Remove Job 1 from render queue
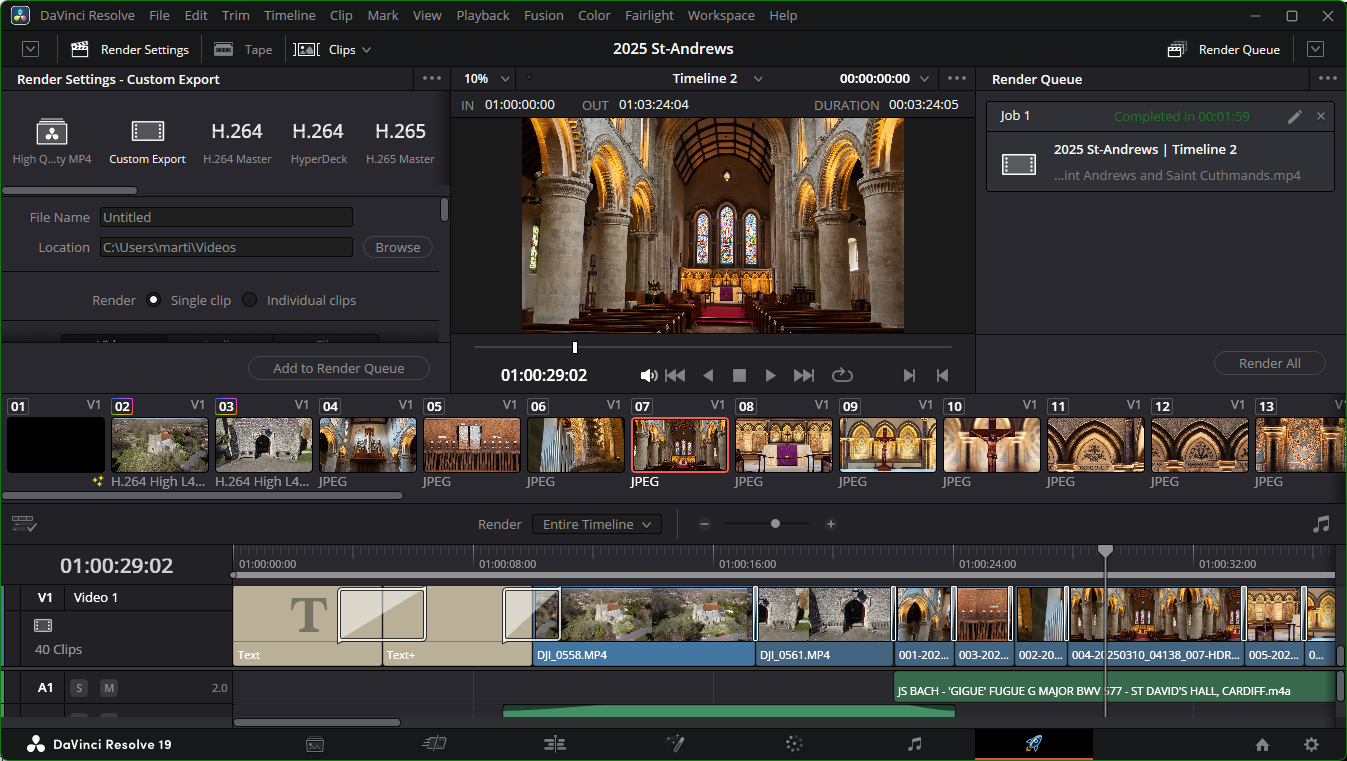This screenshot has width=1347, height=761. pos(1321,117)
